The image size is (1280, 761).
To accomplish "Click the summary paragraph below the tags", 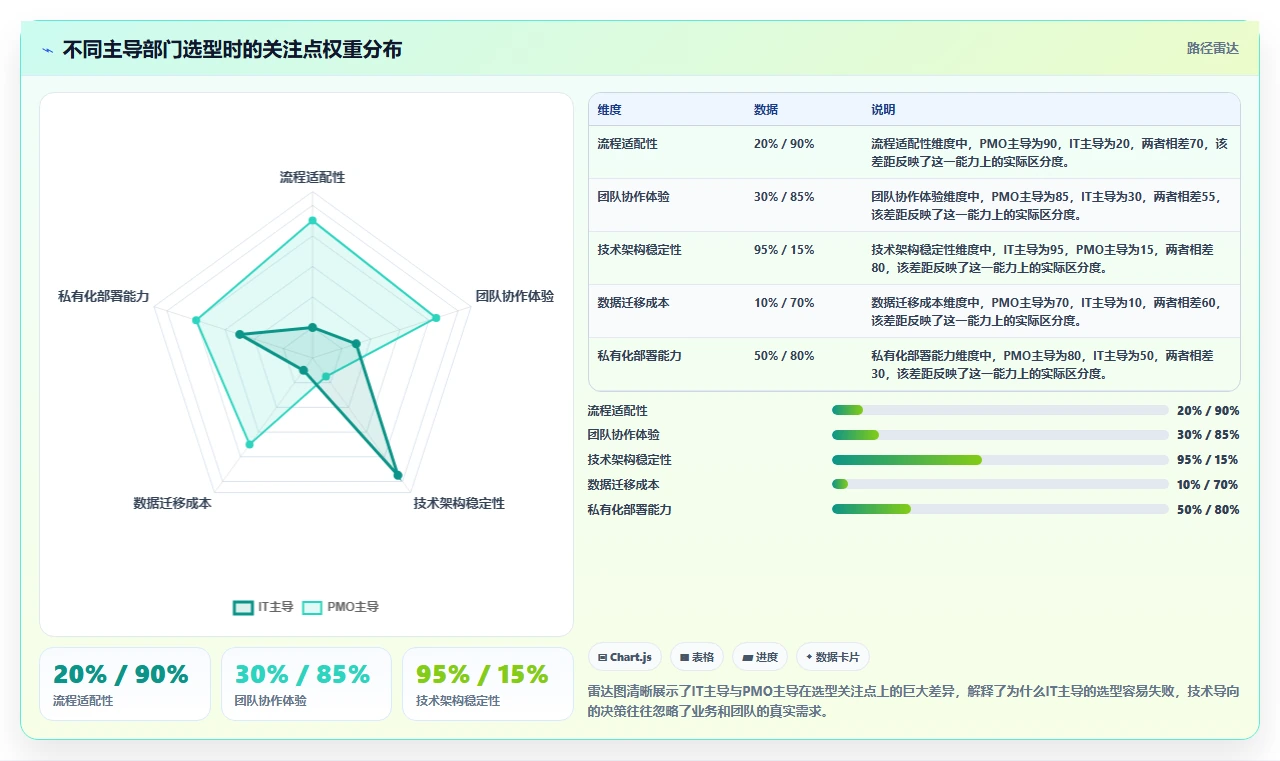I will point(913,702).
